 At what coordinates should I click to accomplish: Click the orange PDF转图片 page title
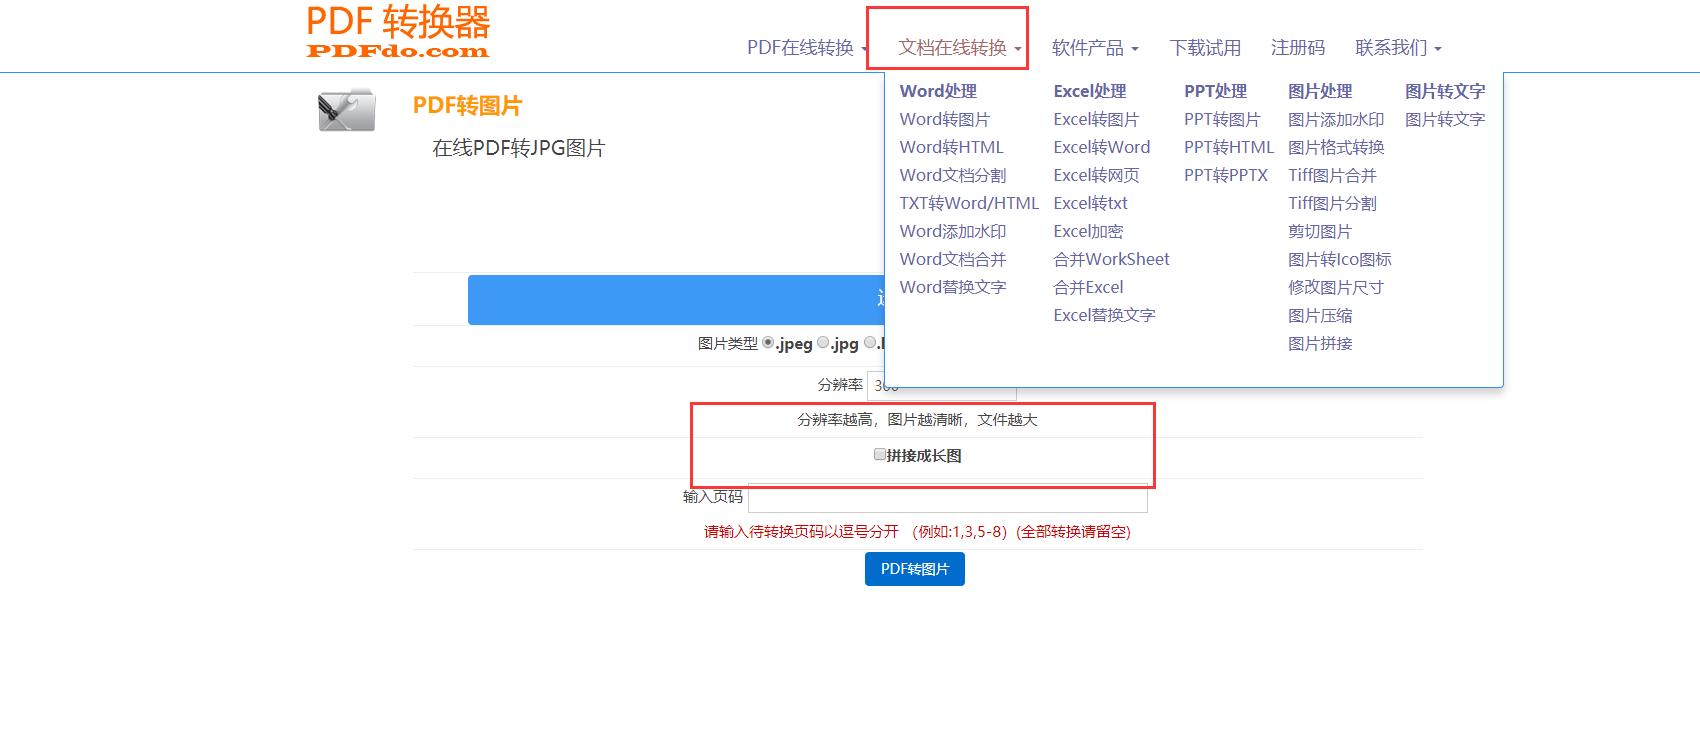tap(468, 106)
